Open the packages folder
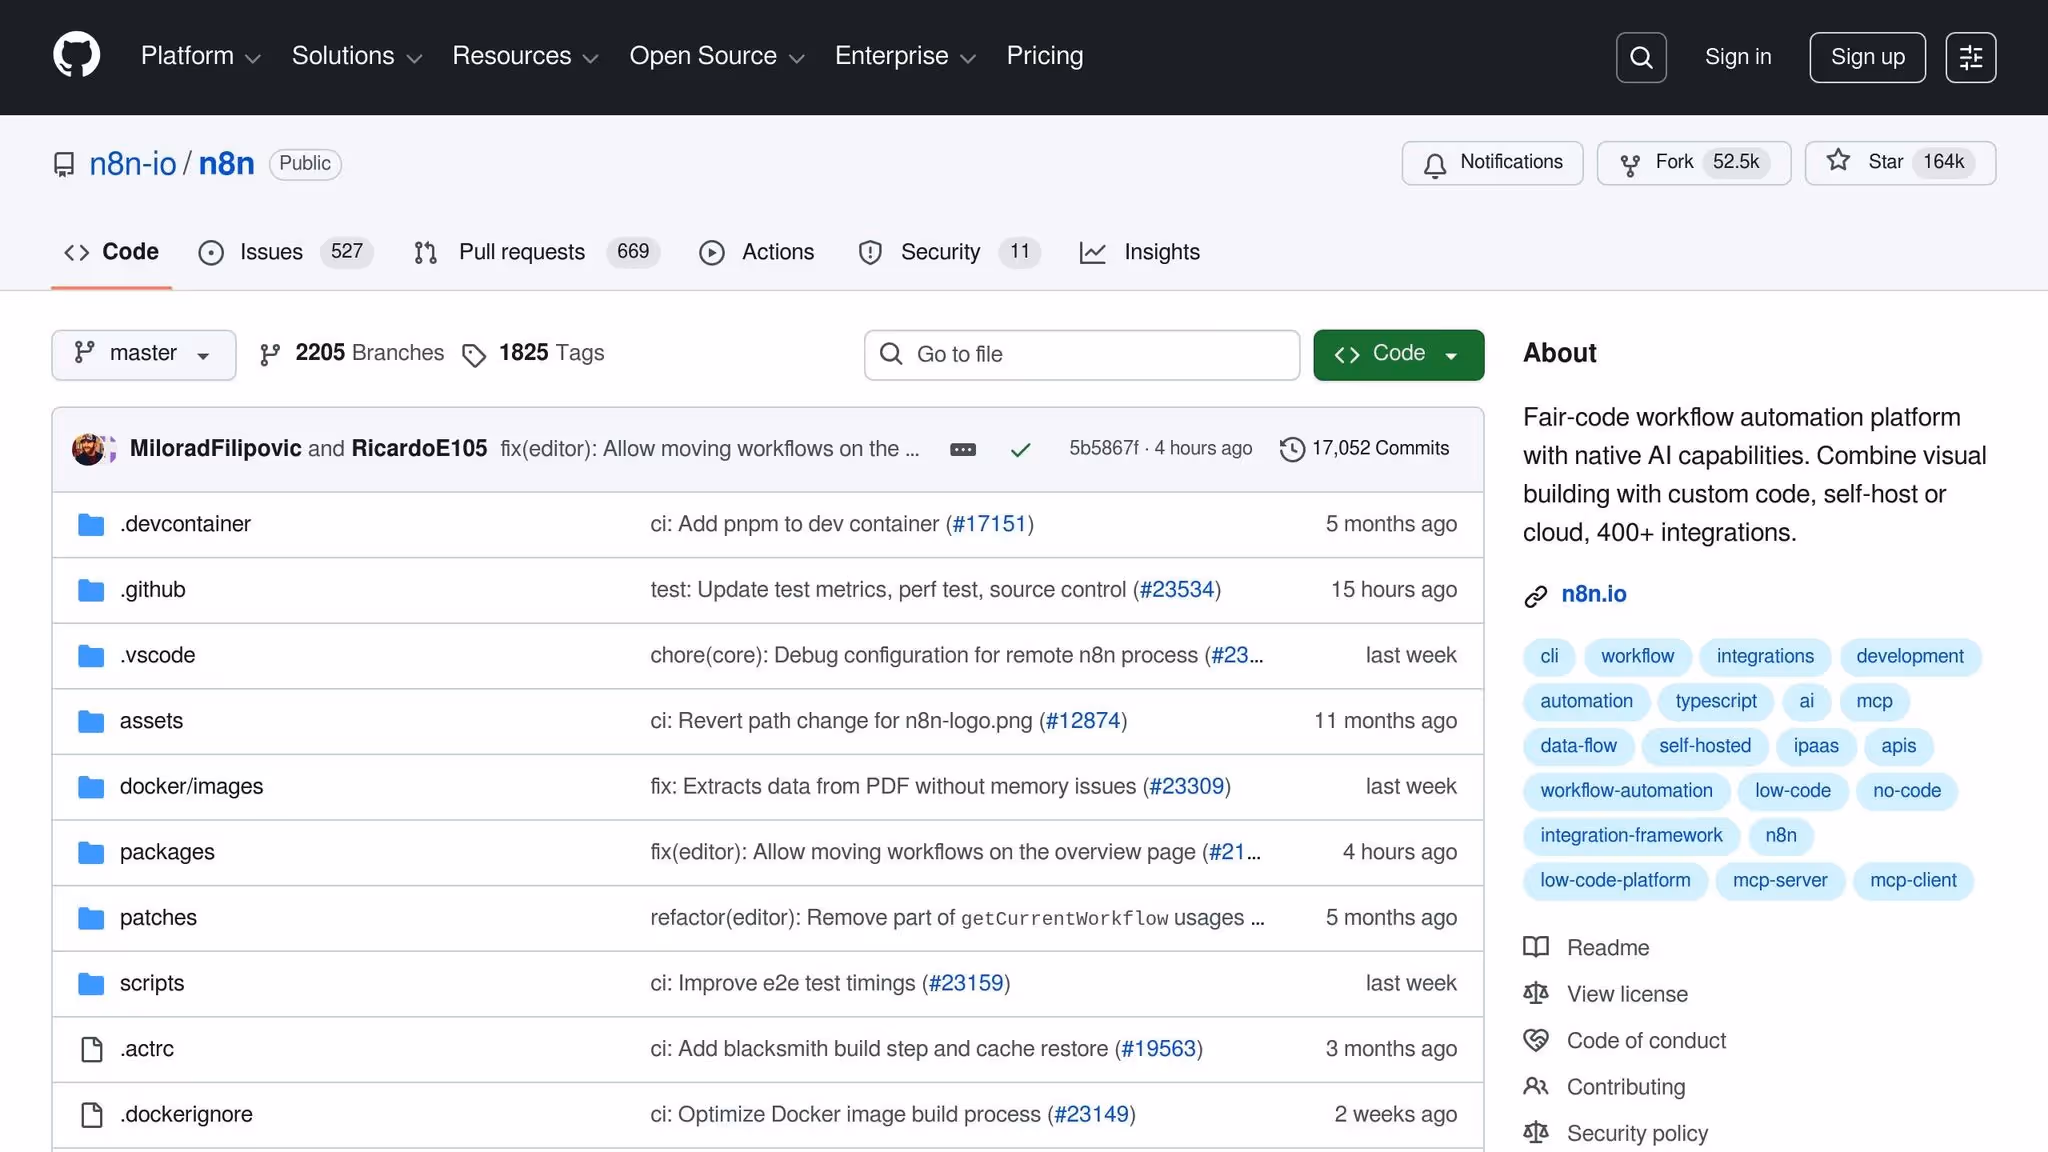Image resolution: width=2048 pixels, height=1152 pixels. point(167,852)
